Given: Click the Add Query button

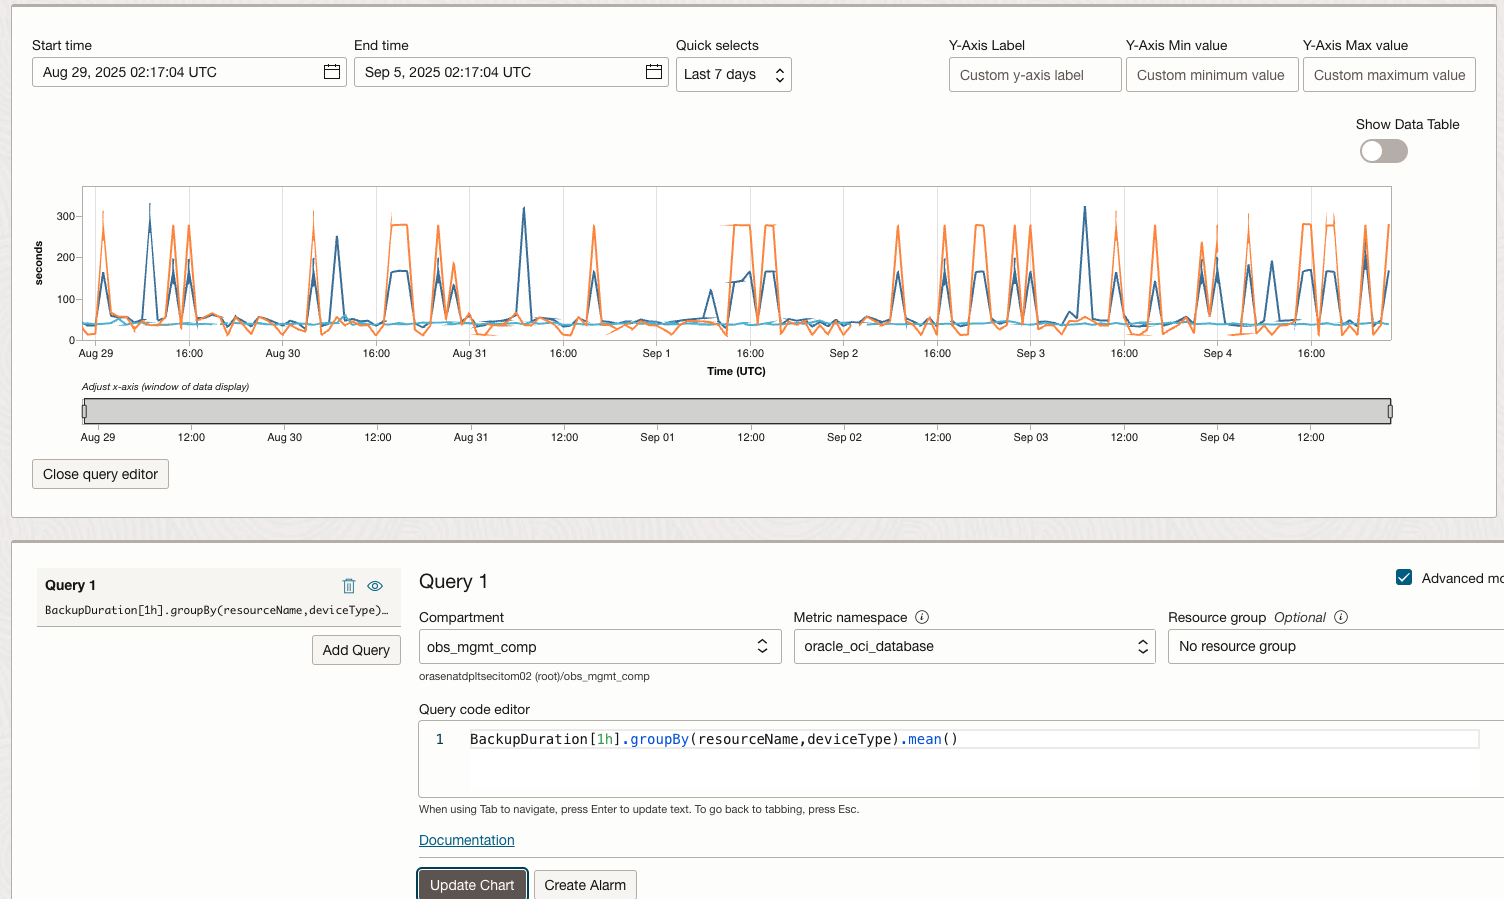Looking at the screenshot, I should tap(356, 649).
